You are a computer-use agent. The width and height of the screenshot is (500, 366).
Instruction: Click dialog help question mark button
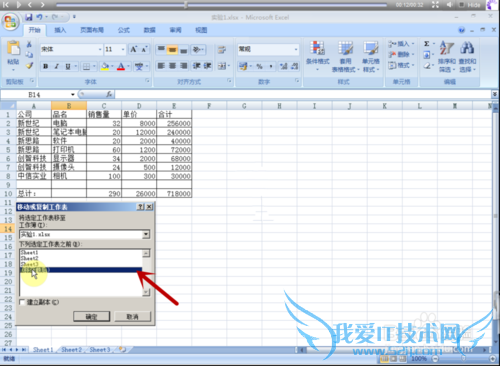[x=141, y=207]
